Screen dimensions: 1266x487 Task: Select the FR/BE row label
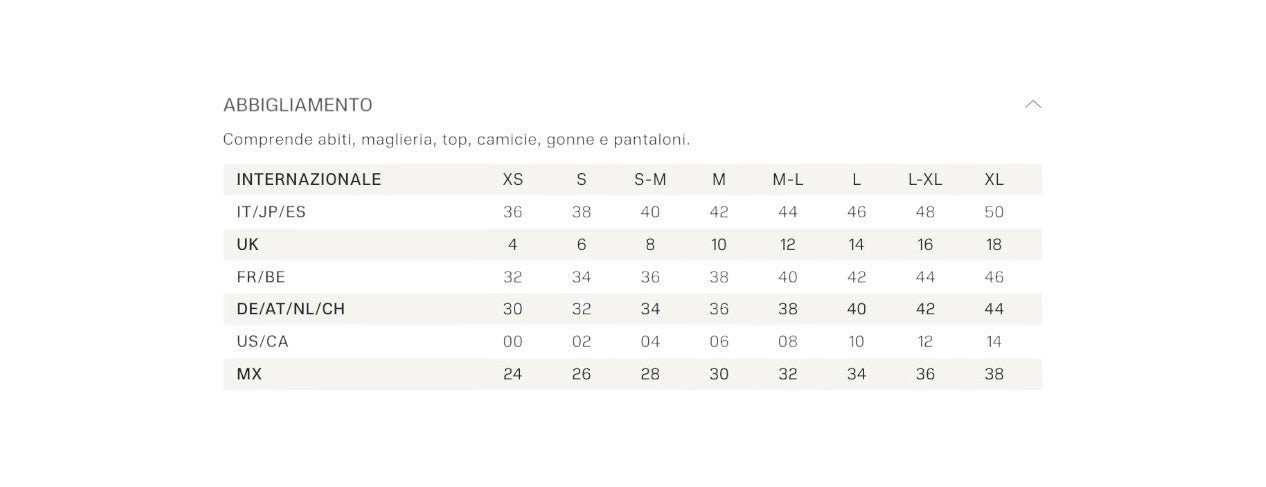point(261,277)
